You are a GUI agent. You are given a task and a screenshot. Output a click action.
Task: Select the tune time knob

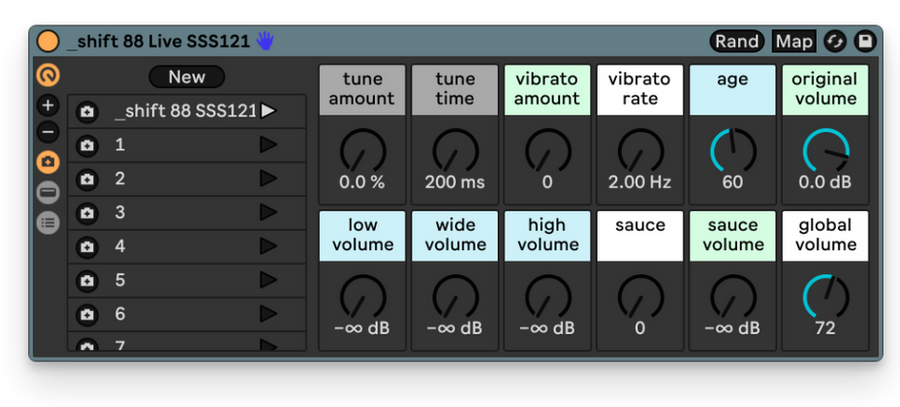[455, 151]
